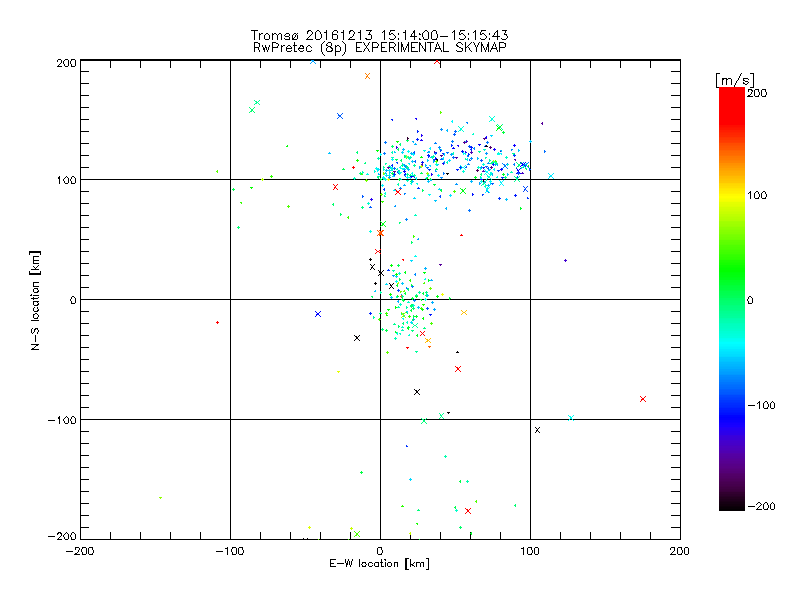Screen dimensions: 800x600
Task: Click the RwPretec EXPERIMENTAL SKYMAP subtitle
Action: pyautogui.click(x=380, y=47)
